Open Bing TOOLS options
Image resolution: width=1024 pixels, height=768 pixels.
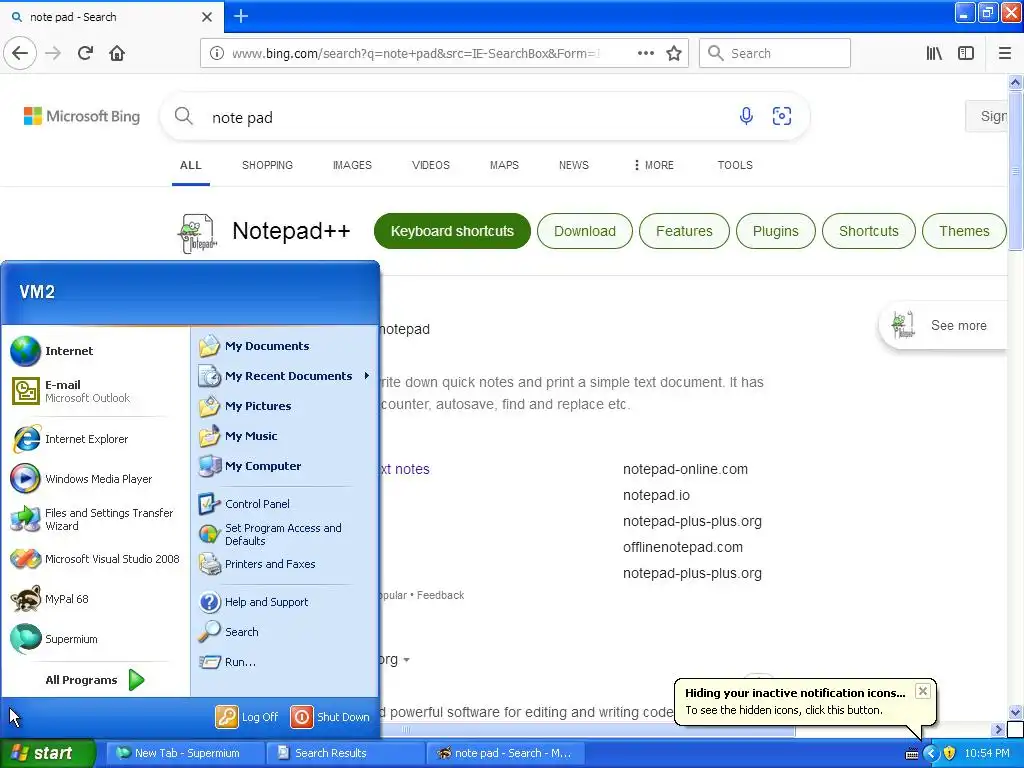735,165
